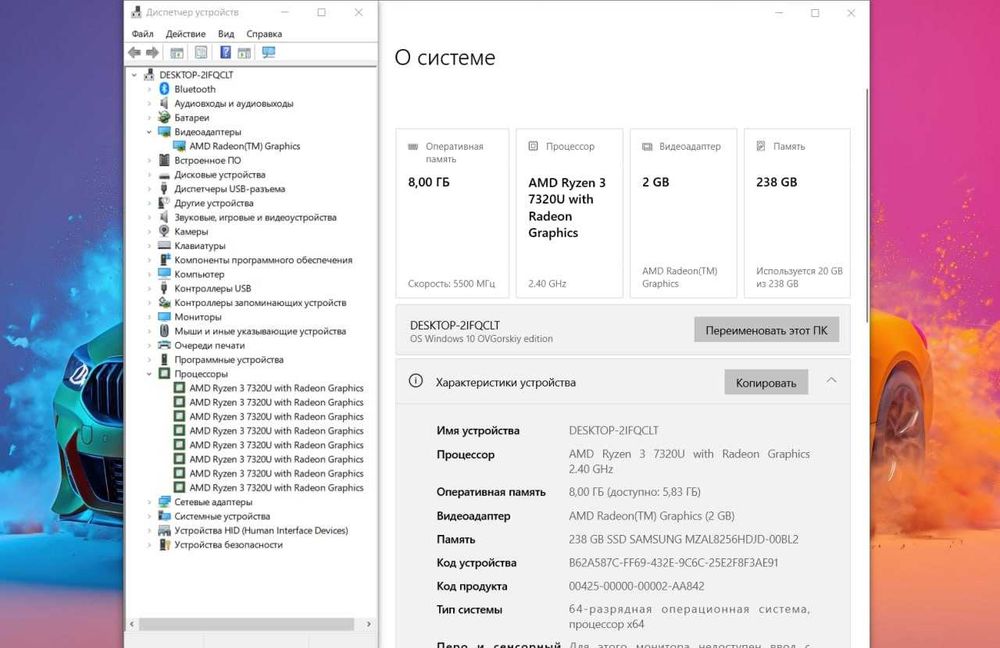Click the DESKTOP-2IFQCLT computer icon in tree
This screenshot has width=1000, height=648.
point(149,75)
